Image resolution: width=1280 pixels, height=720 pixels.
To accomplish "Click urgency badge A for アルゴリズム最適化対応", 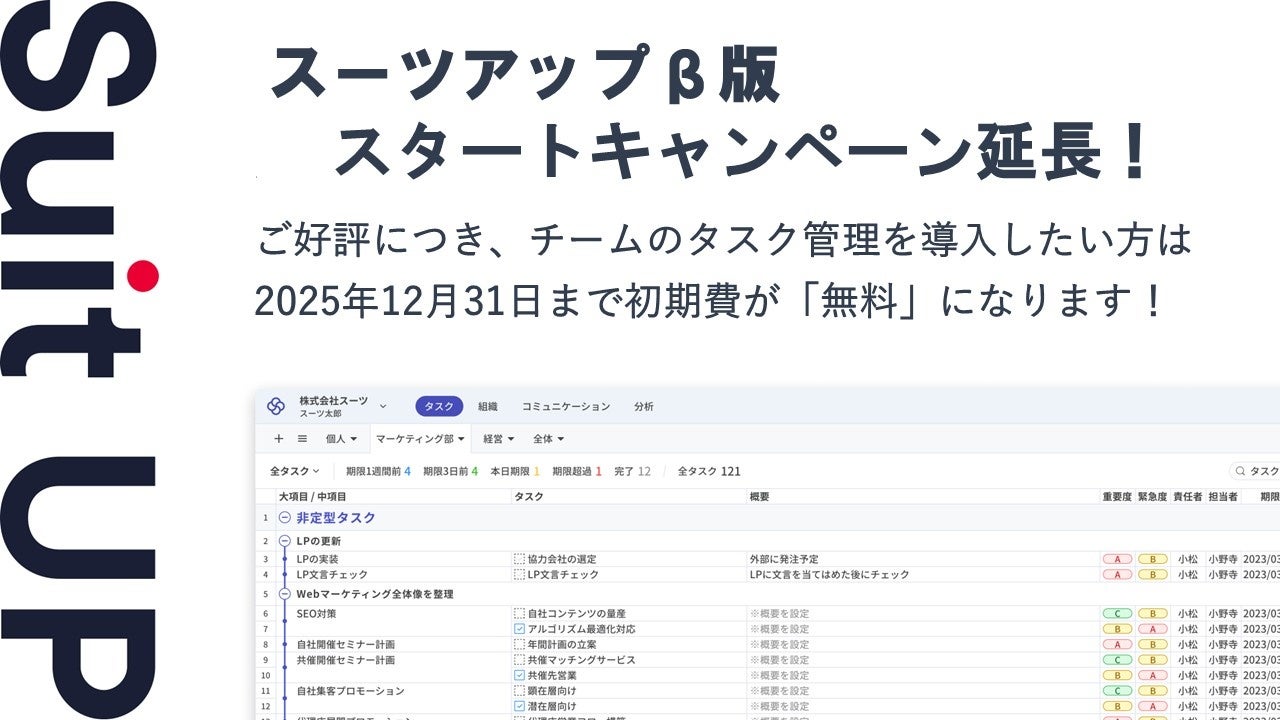I will tap(1152, 629).
